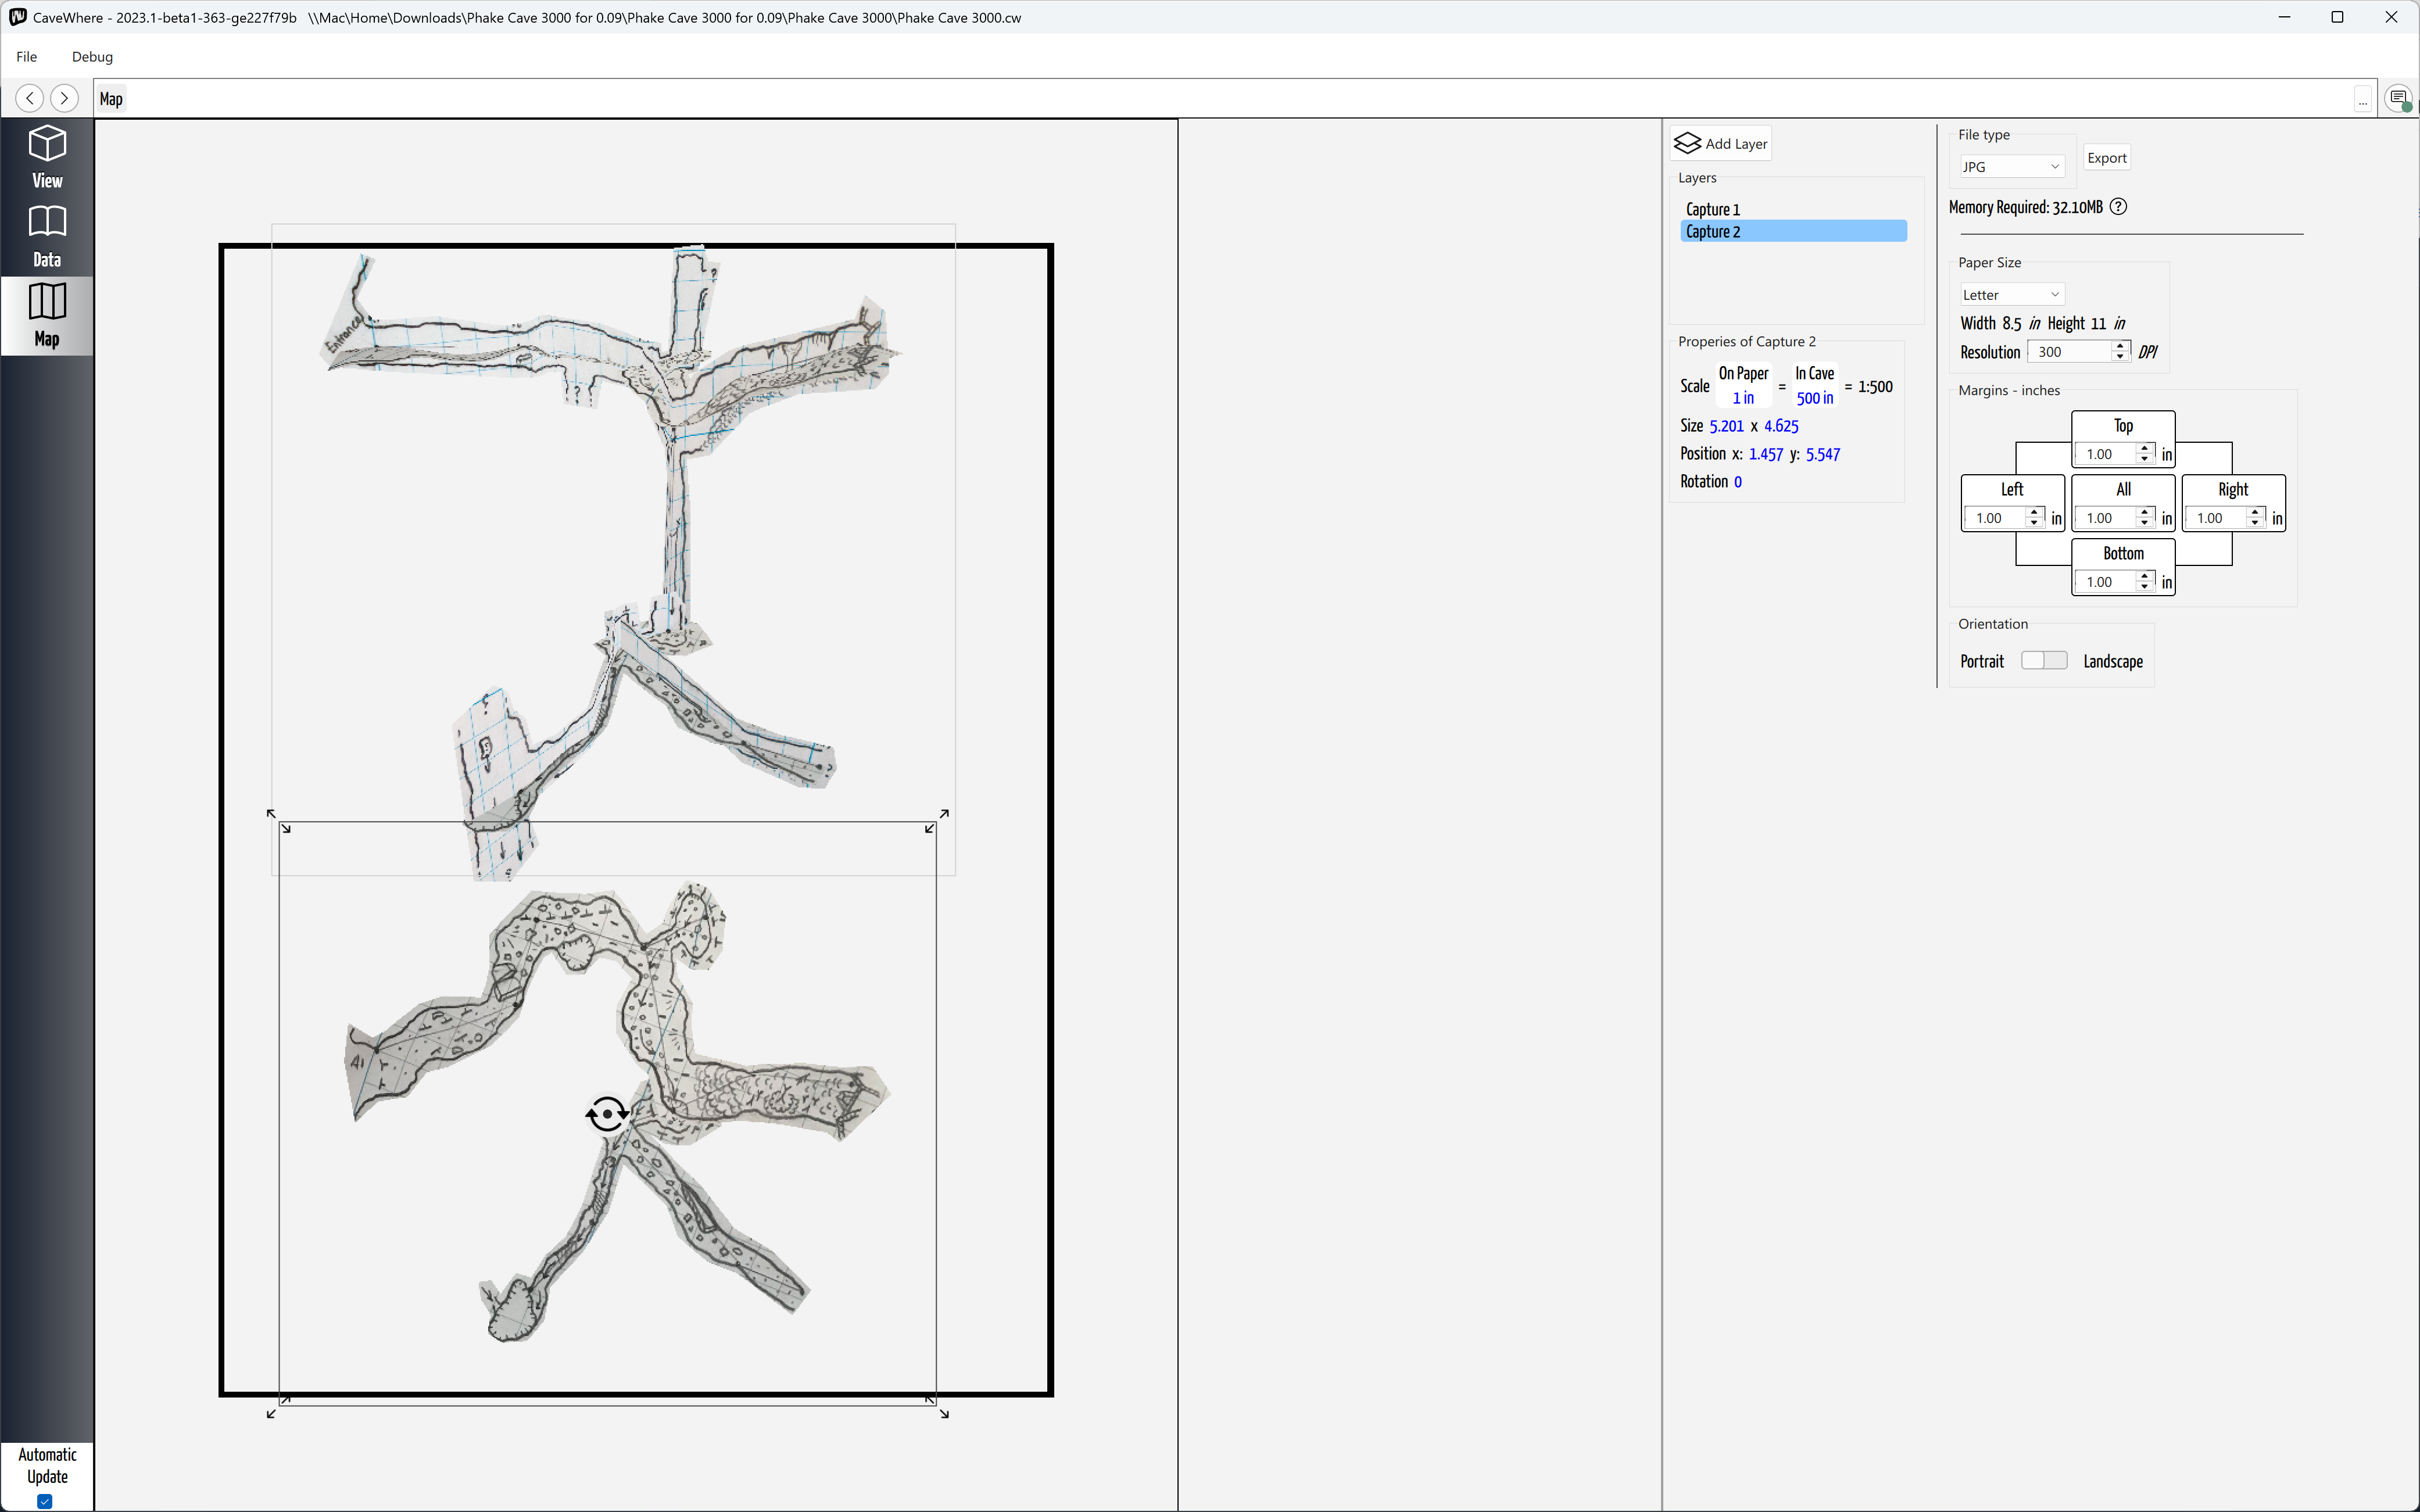Click the ellipsis button in the address bar

click(x=2363, y=99)
